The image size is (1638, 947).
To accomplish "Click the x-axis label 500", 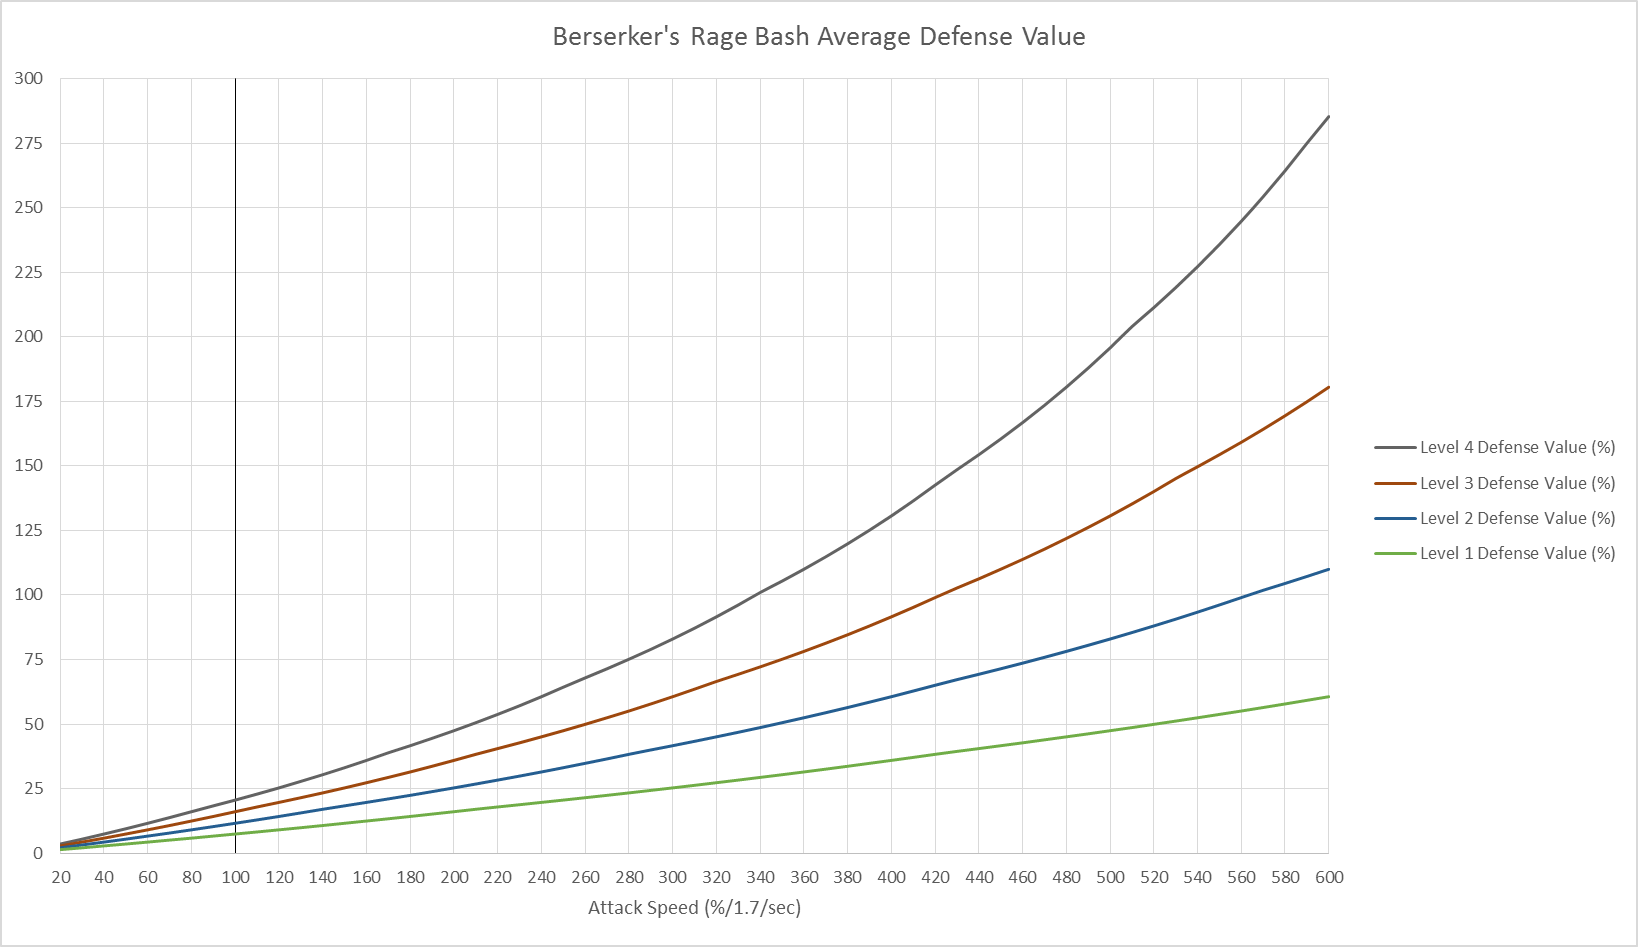I will [1111, 877].
